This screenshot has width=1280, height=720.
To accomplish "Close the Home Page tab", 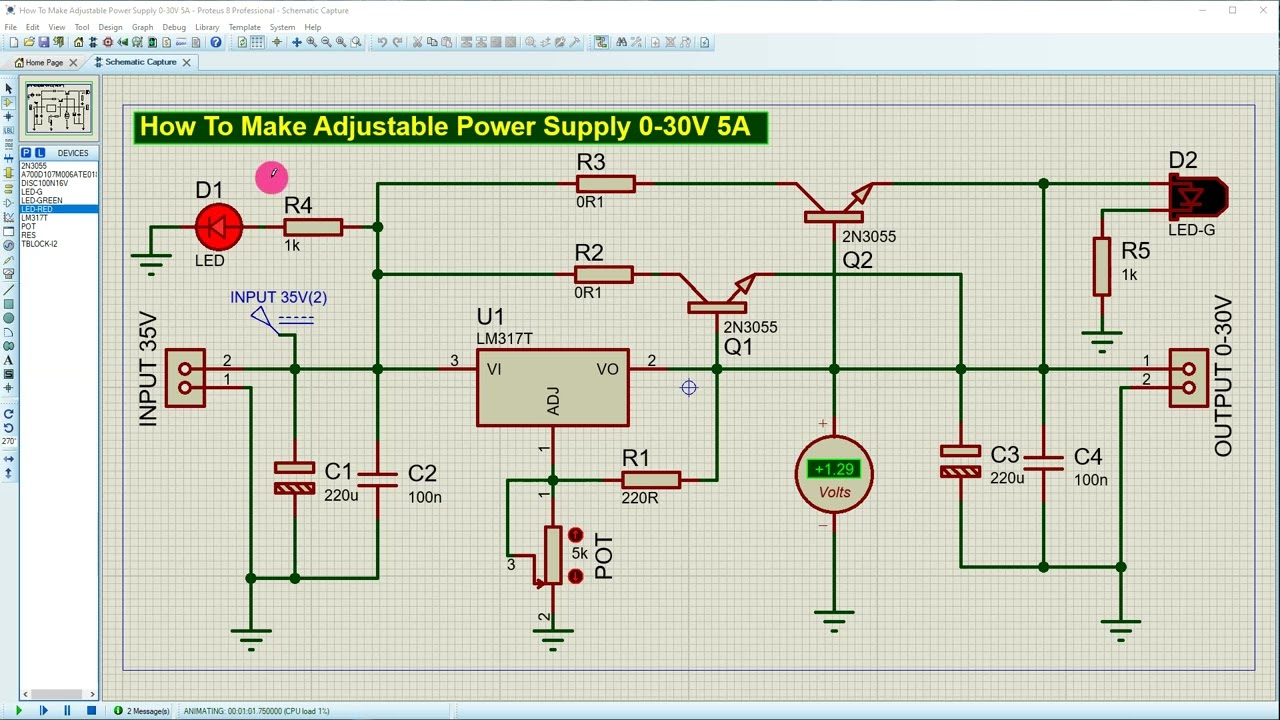I will (x=73, y=62).
